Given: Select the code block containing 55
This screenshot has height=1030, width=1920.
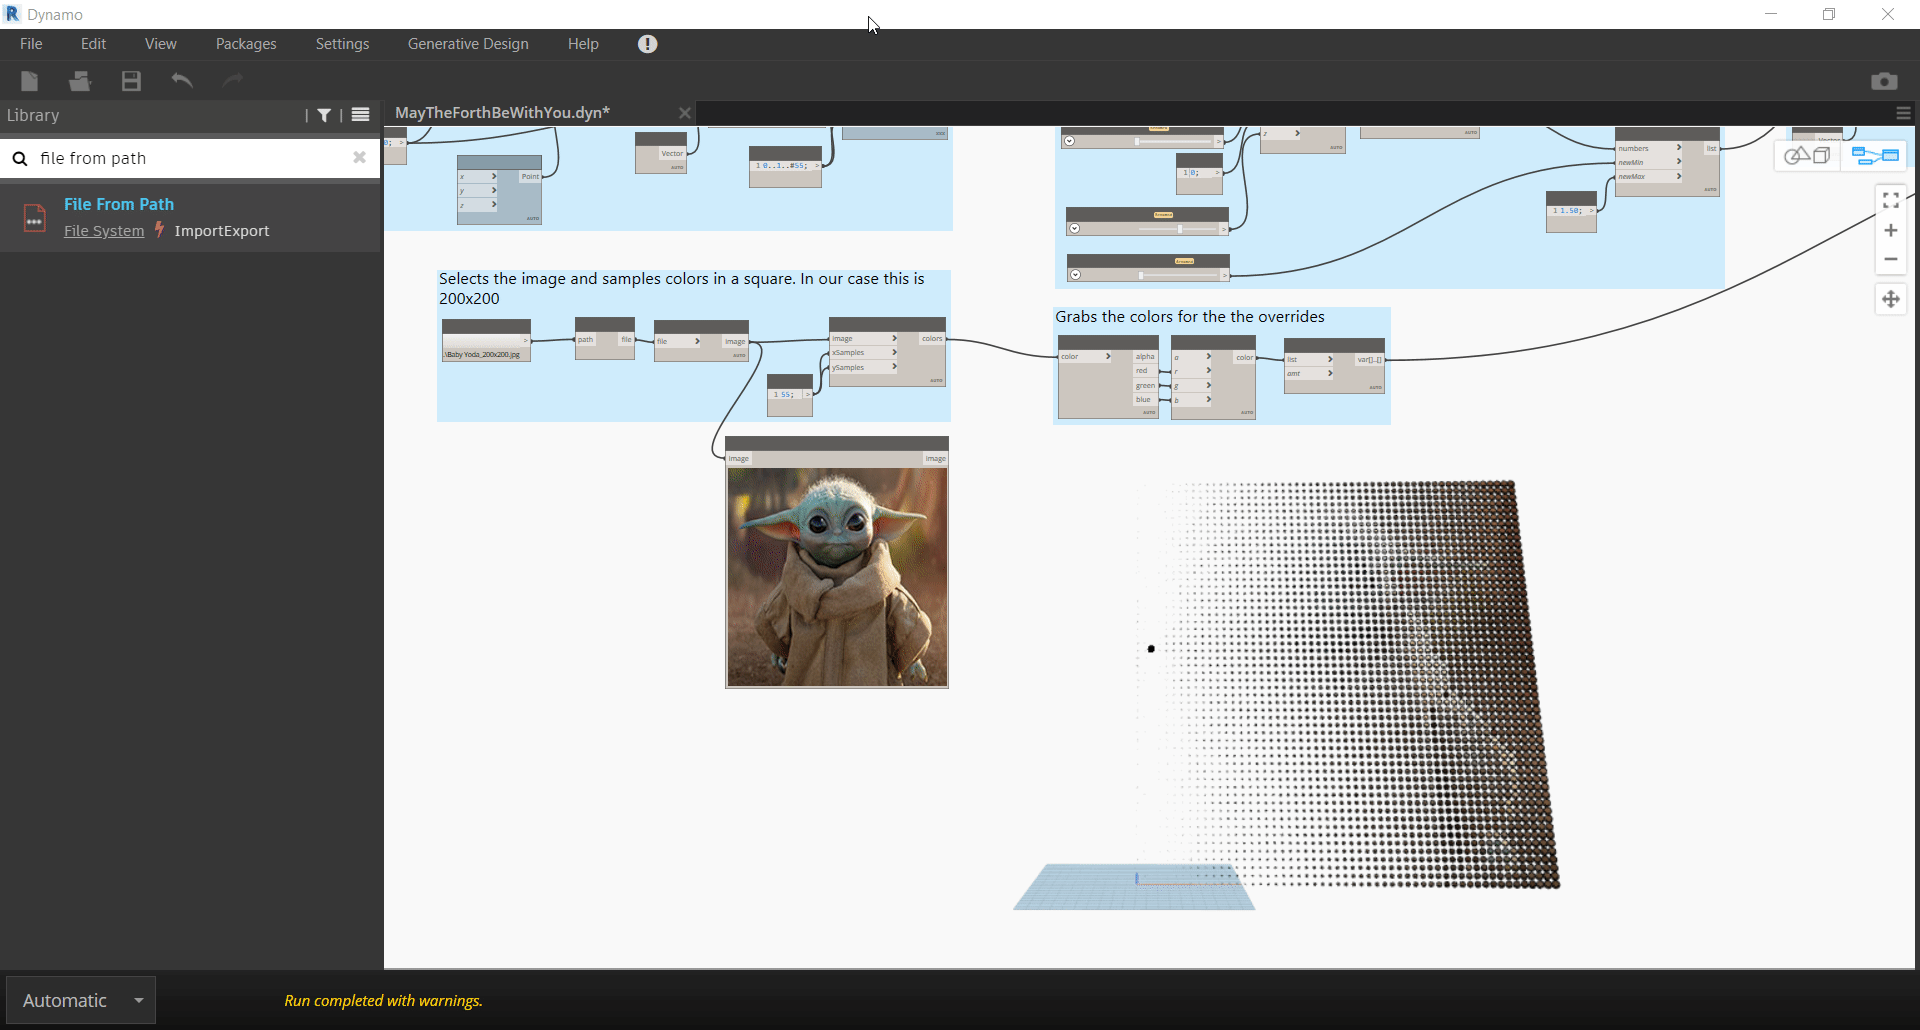Looking at the screenshot, I should (x=790, y=395).
